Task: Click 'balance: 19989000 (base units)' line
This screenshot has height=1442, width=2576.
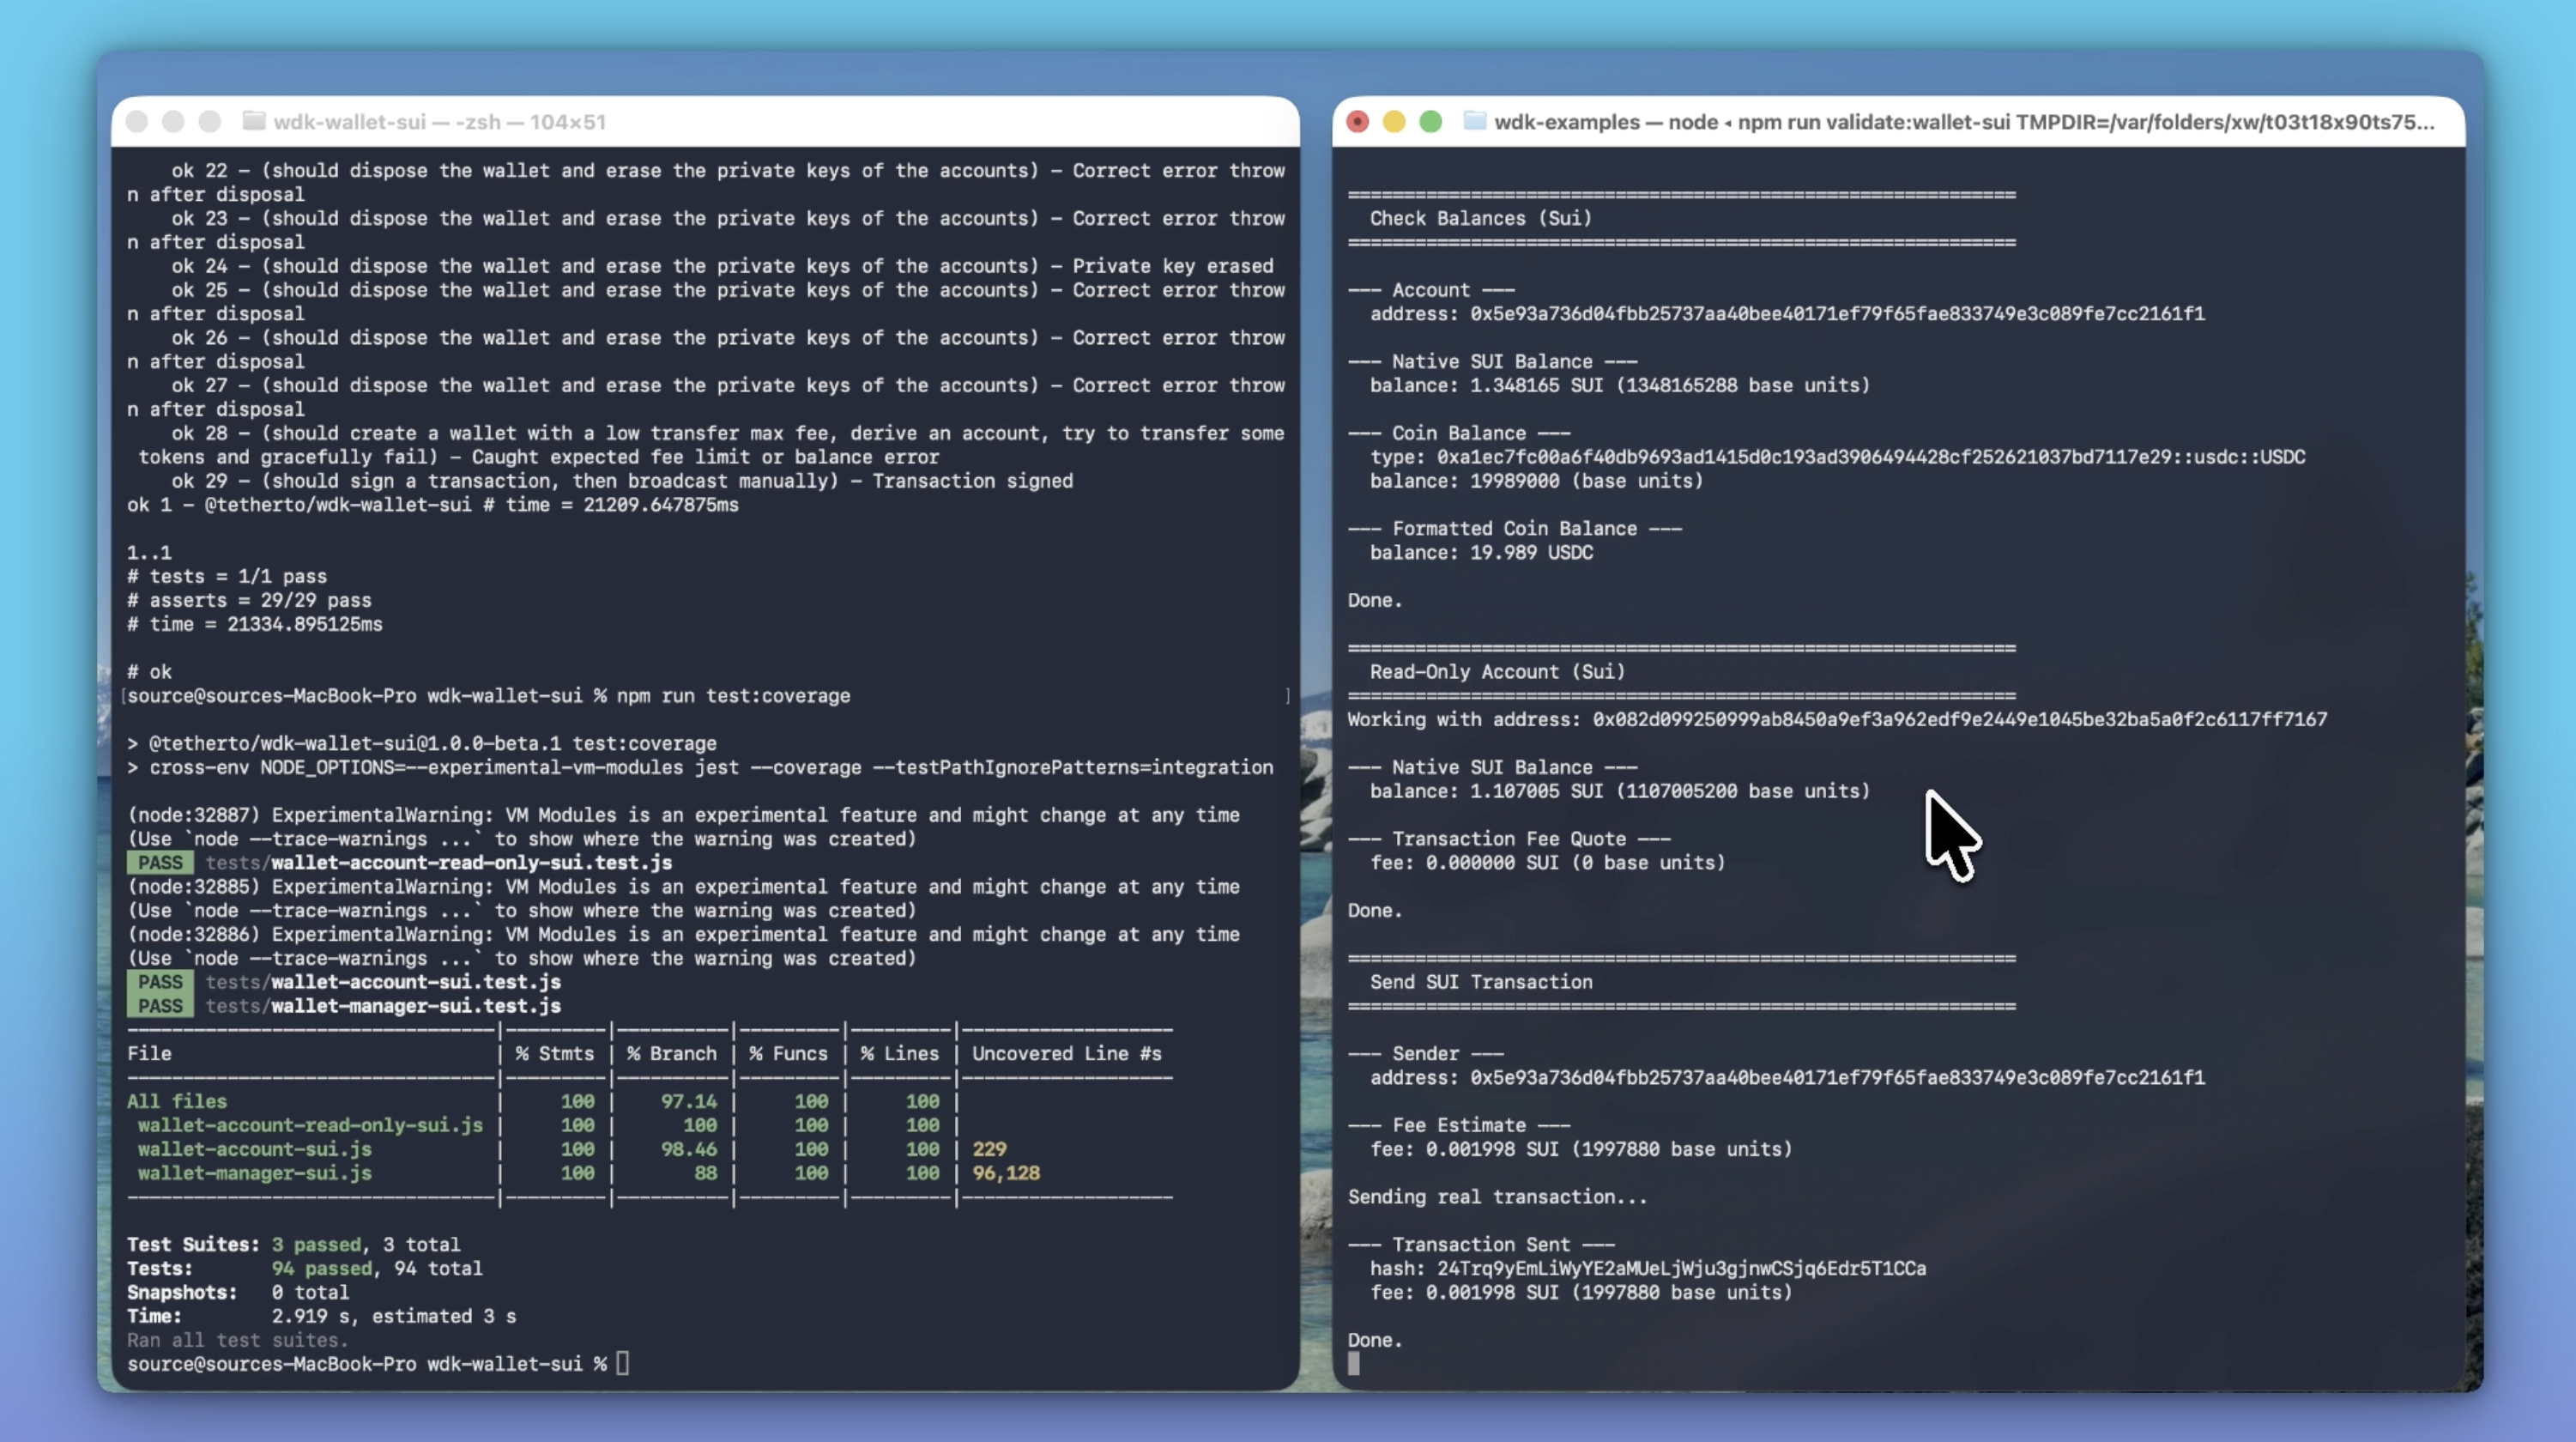Action: pyautogui.click(x=1536, y=481)
